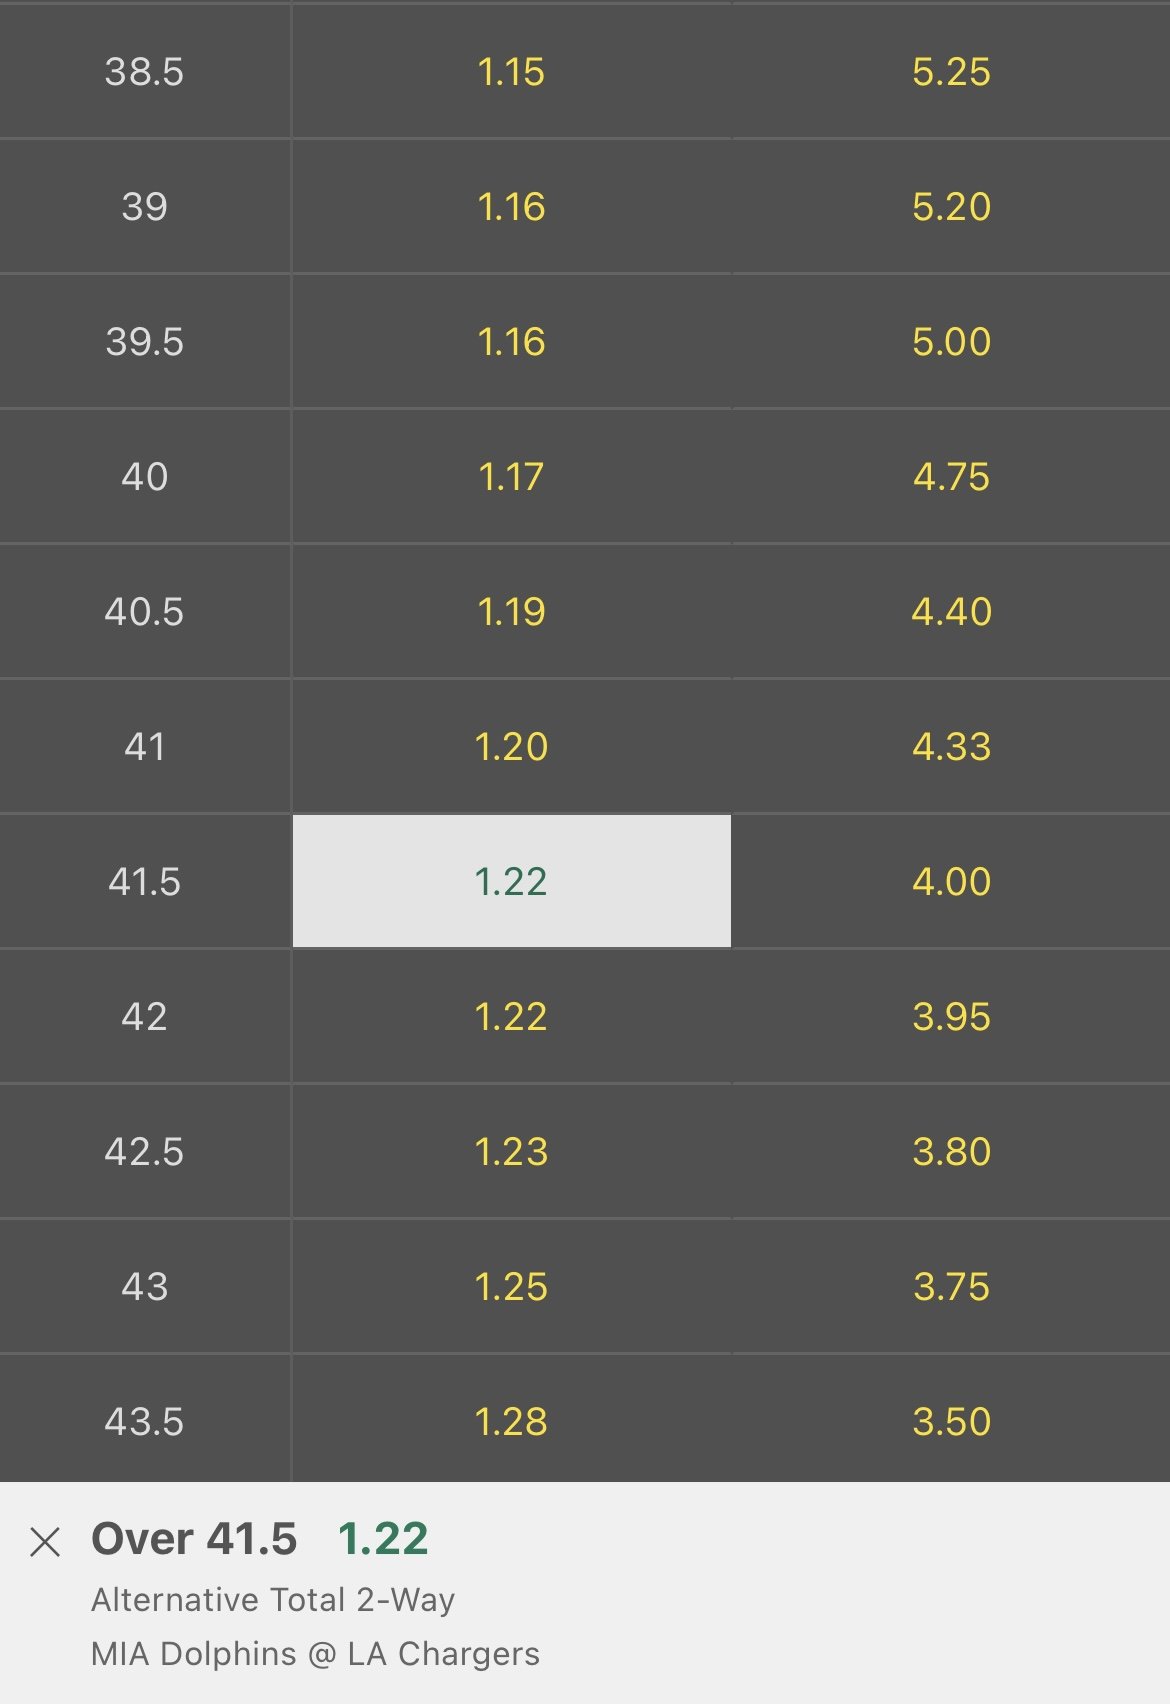1170x1704 pixels.
Task: Choose over 43 at 1.25 odds
Action: point(511,1287)
